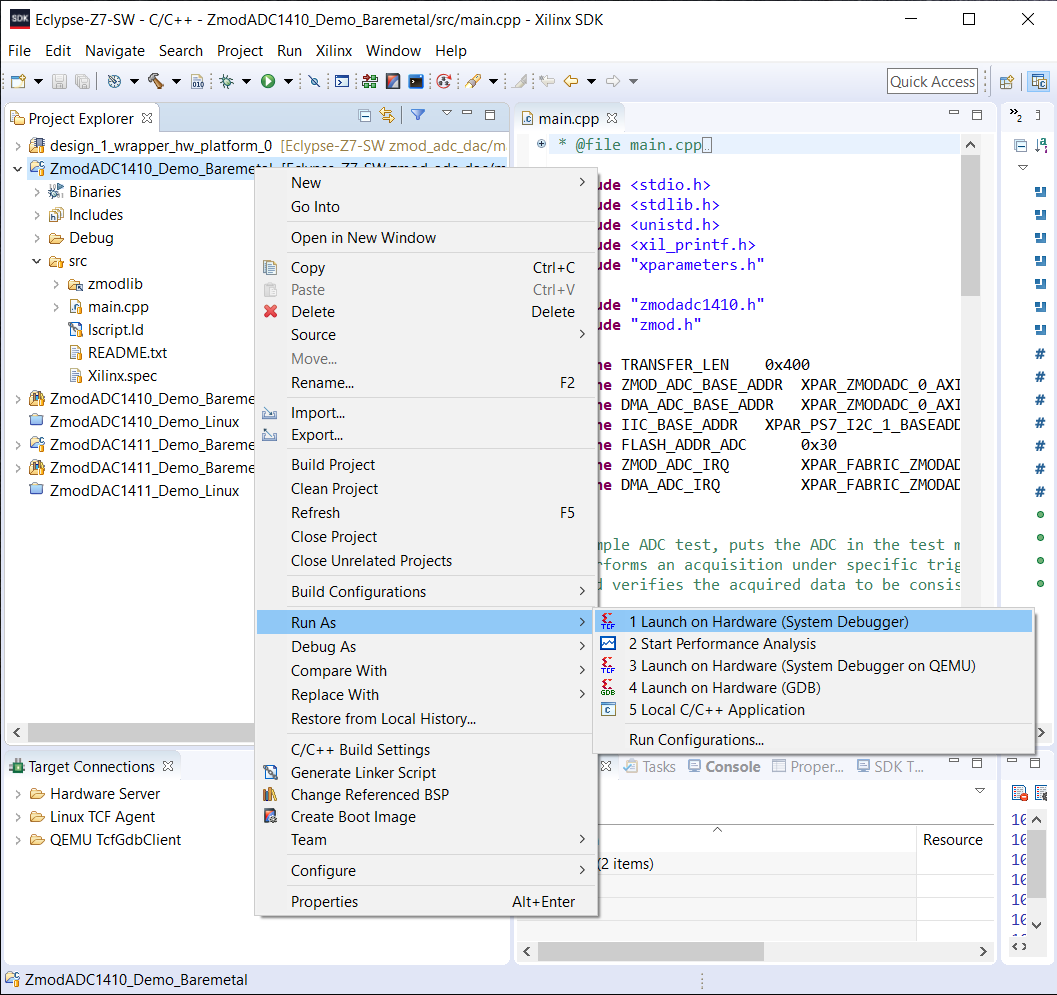The height and width of the screenshot is (995, 1057).
Task: Click the editor vertical scrollbar thumb
Action: (970, 225)
